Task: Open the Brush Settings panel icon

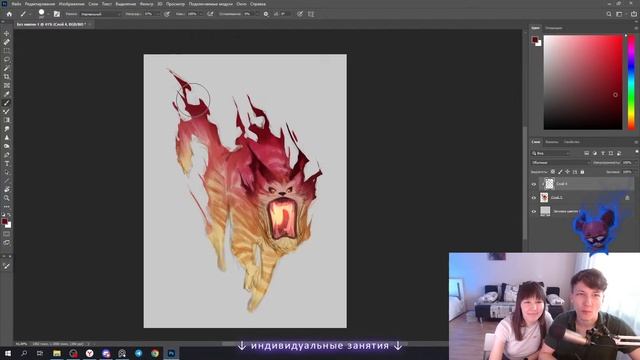Action: 57,14
